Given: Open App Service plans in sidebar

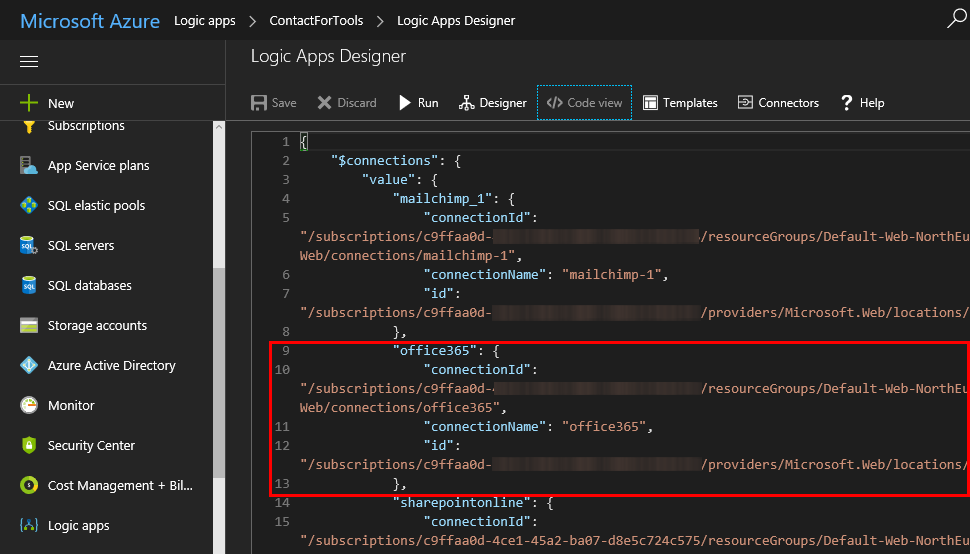Looking at the screenshot, I should click(x=98, y=165).
